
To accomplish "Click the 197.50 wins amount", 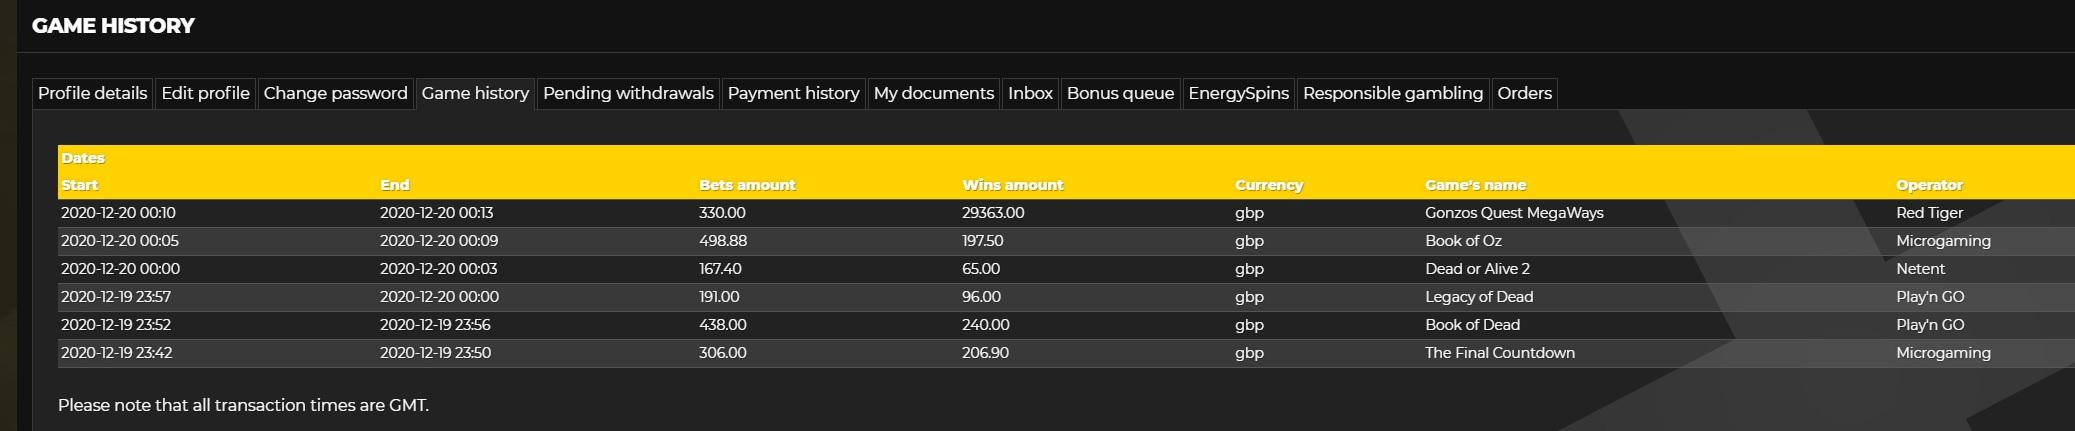I will [x=982, y=241].
